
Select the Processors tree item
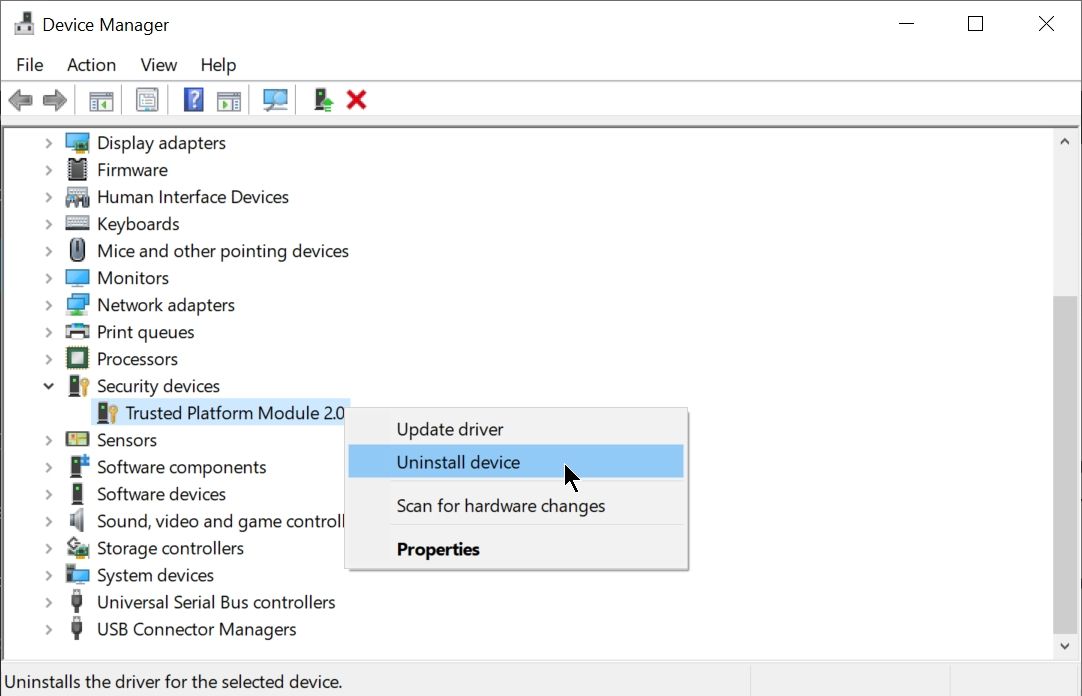click(137, 359)
